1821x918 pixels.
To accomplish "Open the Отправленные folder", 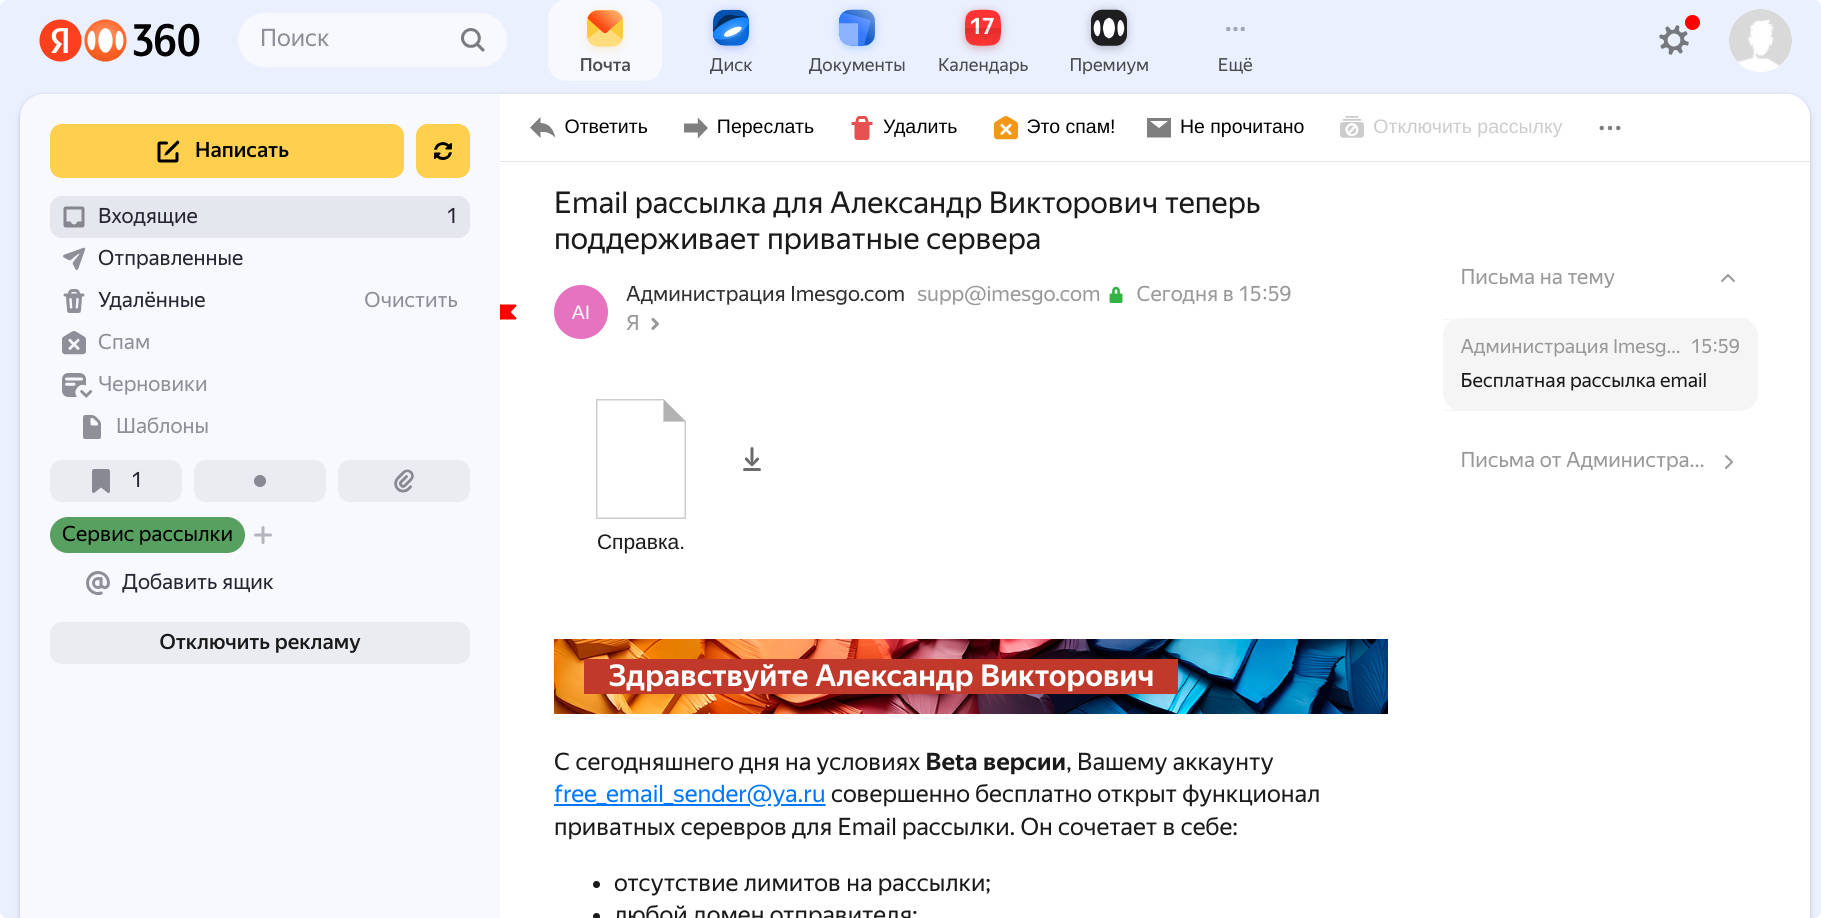I will [x=260, y=258].
